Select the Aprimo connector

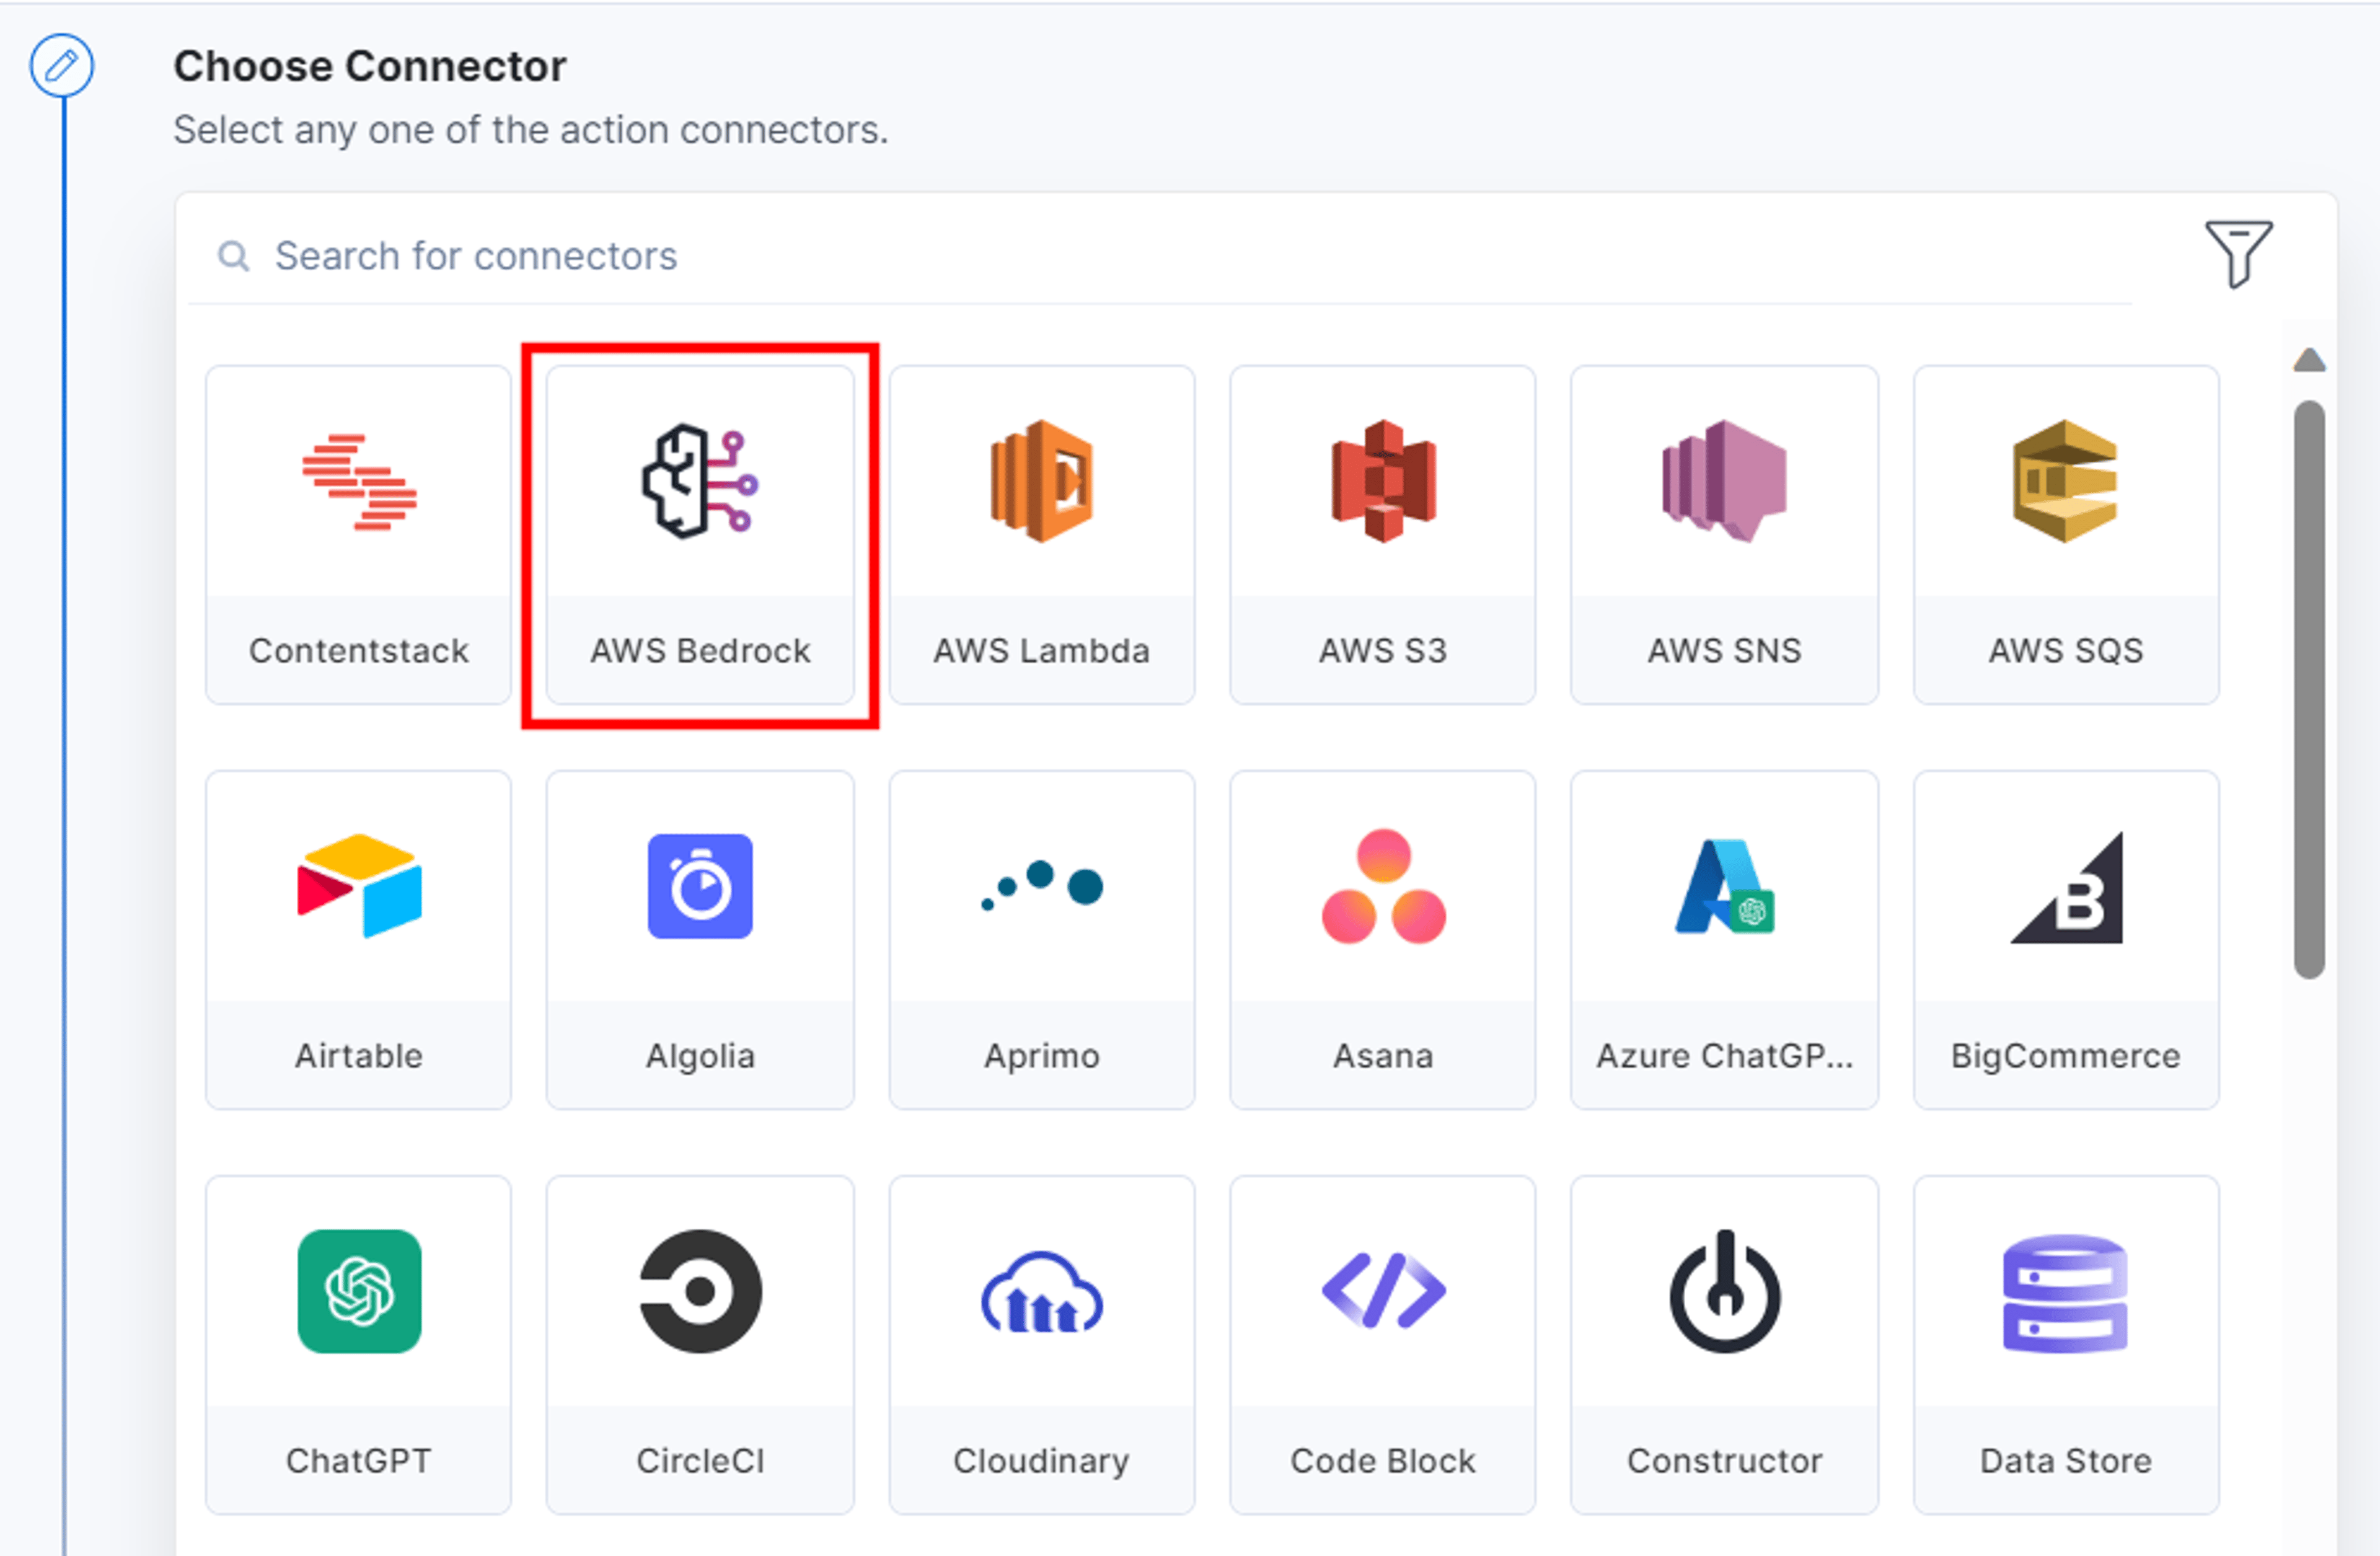(x=1042, y=940)
